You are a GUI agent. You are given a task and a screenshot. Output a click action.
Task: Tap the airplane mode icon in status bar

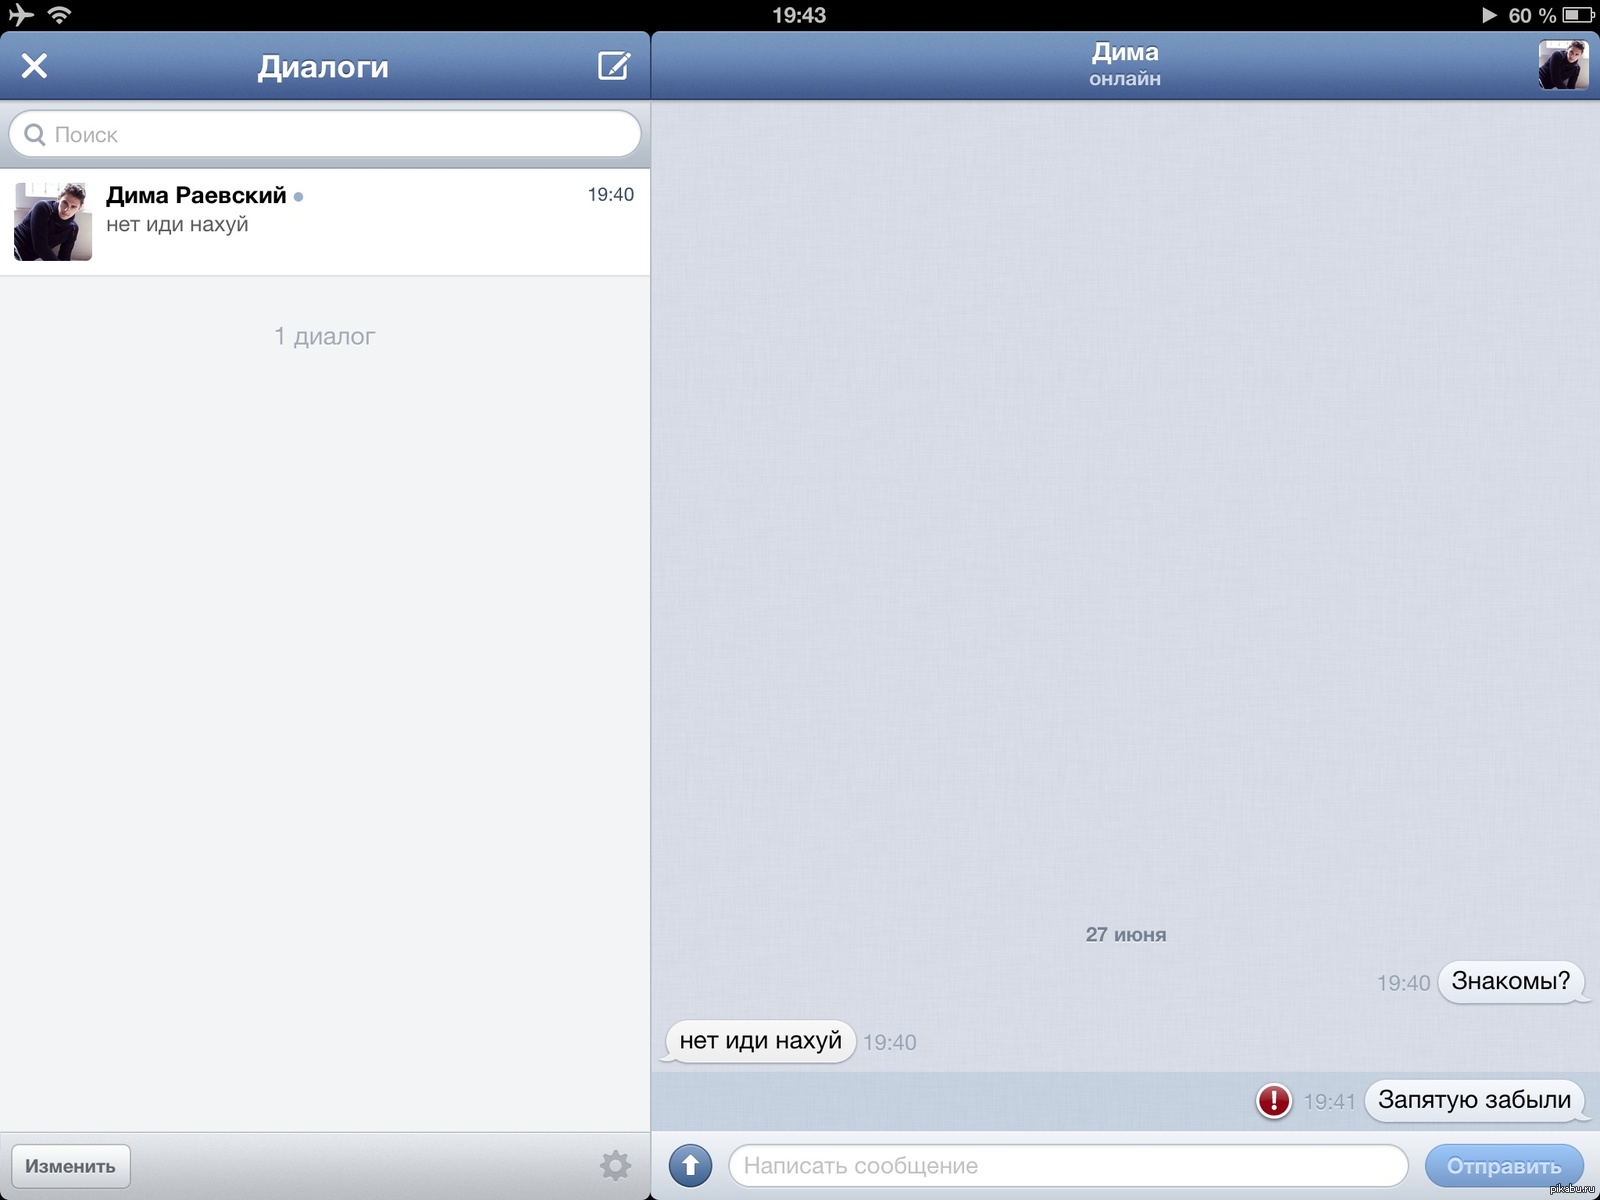pos(21,15)
